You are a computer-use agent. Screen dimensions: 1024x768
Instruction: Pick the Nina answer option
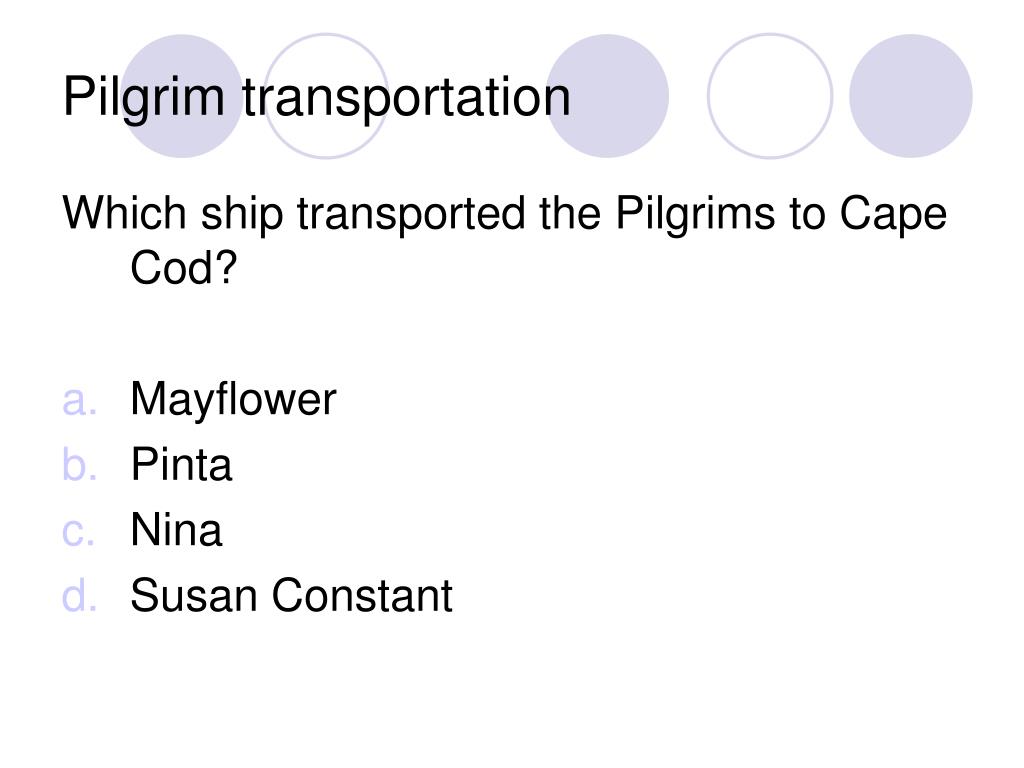(x=176, y=530)
